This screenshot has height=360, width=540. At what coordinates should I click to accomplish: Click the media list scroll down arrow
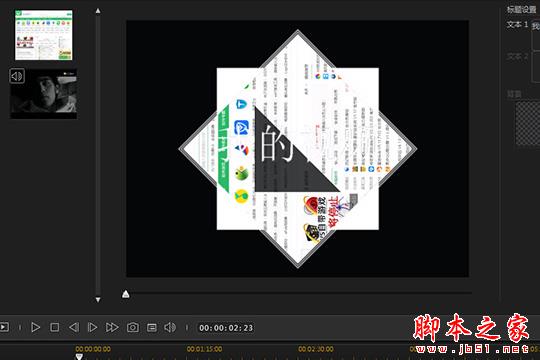[x=98, y=300]
